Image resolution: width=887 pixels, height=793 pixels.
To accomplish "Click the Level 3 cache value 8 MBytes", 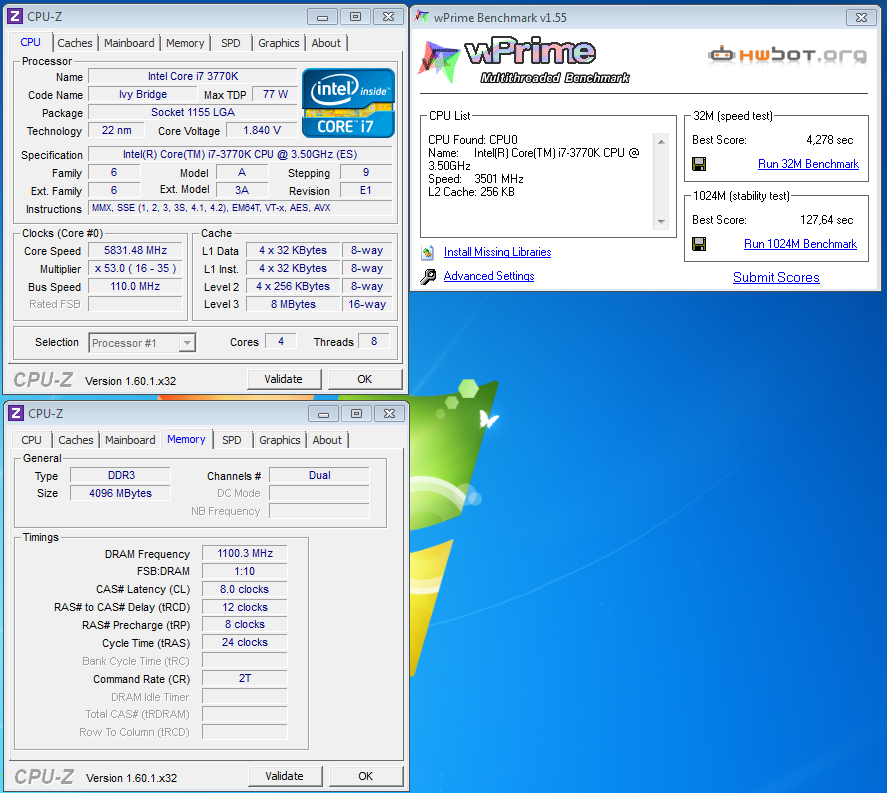I will click(294, 304).
